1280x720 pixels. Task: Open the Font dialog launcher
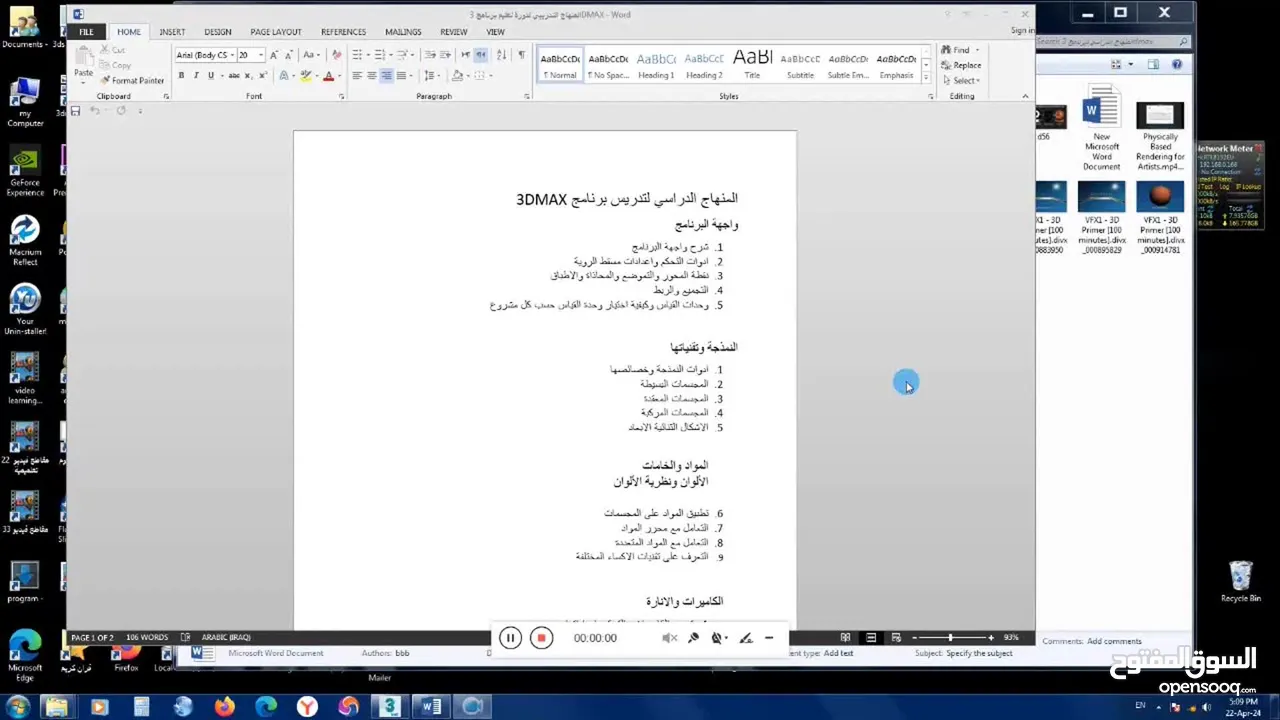tap(341, 97)
